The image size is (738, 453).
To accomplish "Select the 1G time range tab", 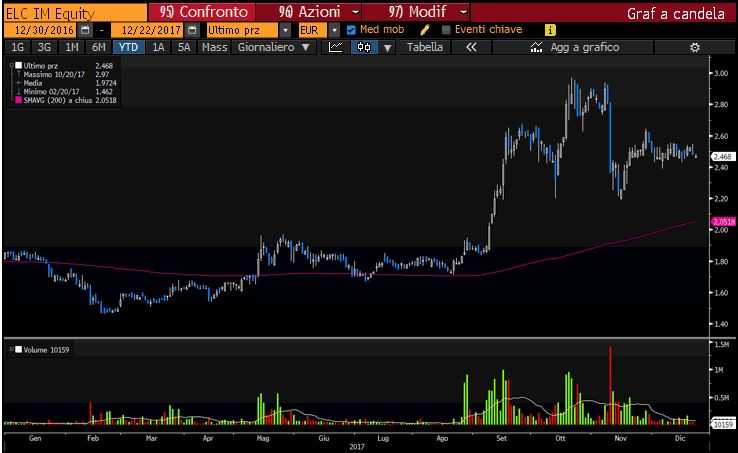I will pos(17,47).
